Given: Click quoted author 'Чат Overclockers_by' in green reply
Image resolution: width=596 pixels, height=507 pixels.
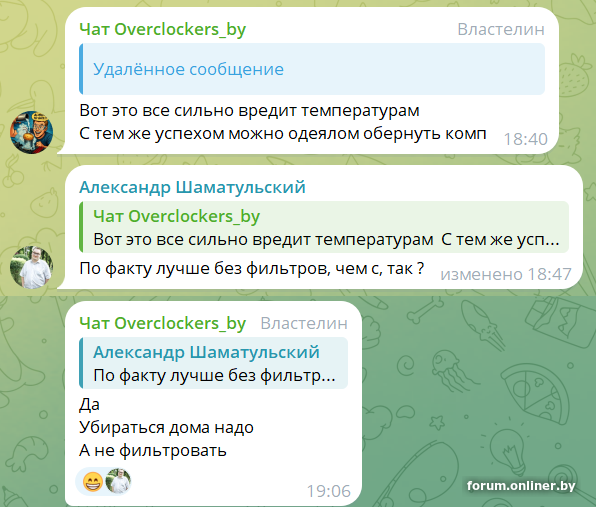Looking at the screenshot, I should tap(177, 217).
